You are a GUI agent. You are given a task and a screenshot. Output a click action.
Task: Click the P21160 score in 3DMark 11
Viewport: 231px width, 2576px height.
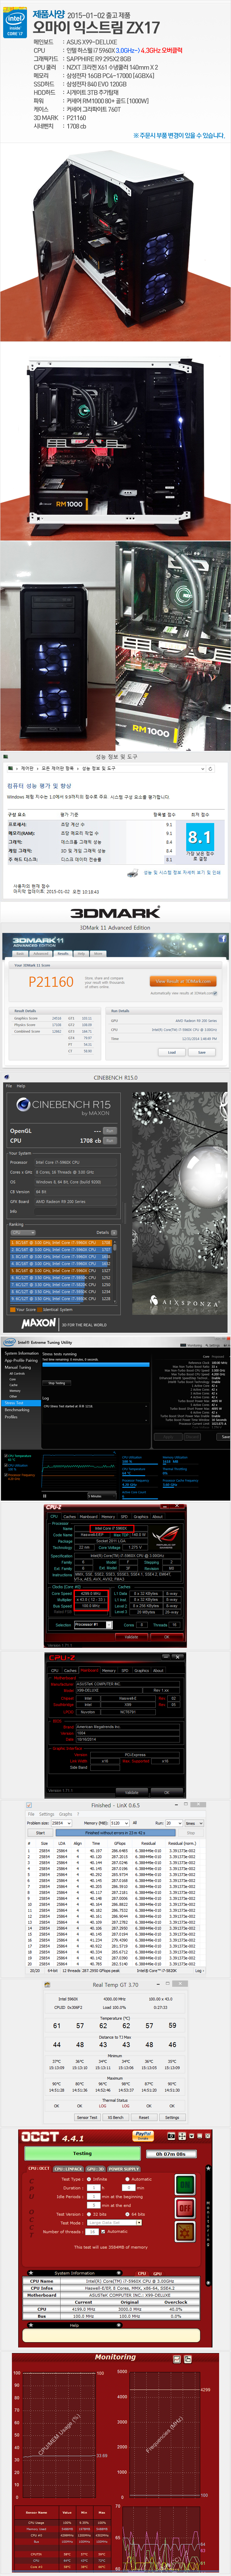click(x=51, y=982)
